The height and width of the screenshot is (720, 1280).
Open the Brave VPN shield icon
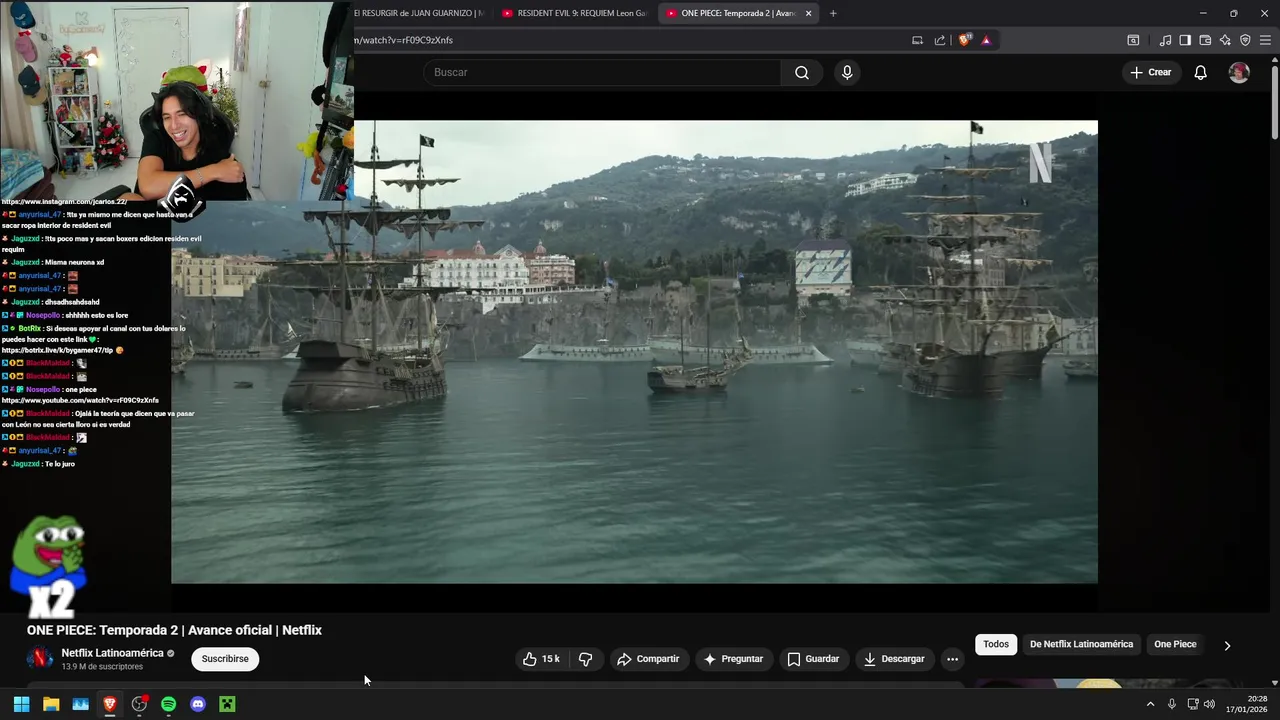click(1245, 40)
